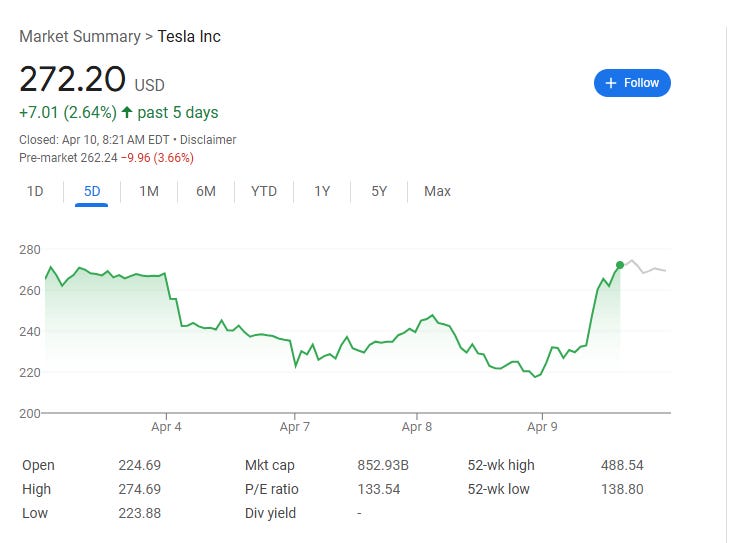Click the Mkt cap label

(270, 465)
